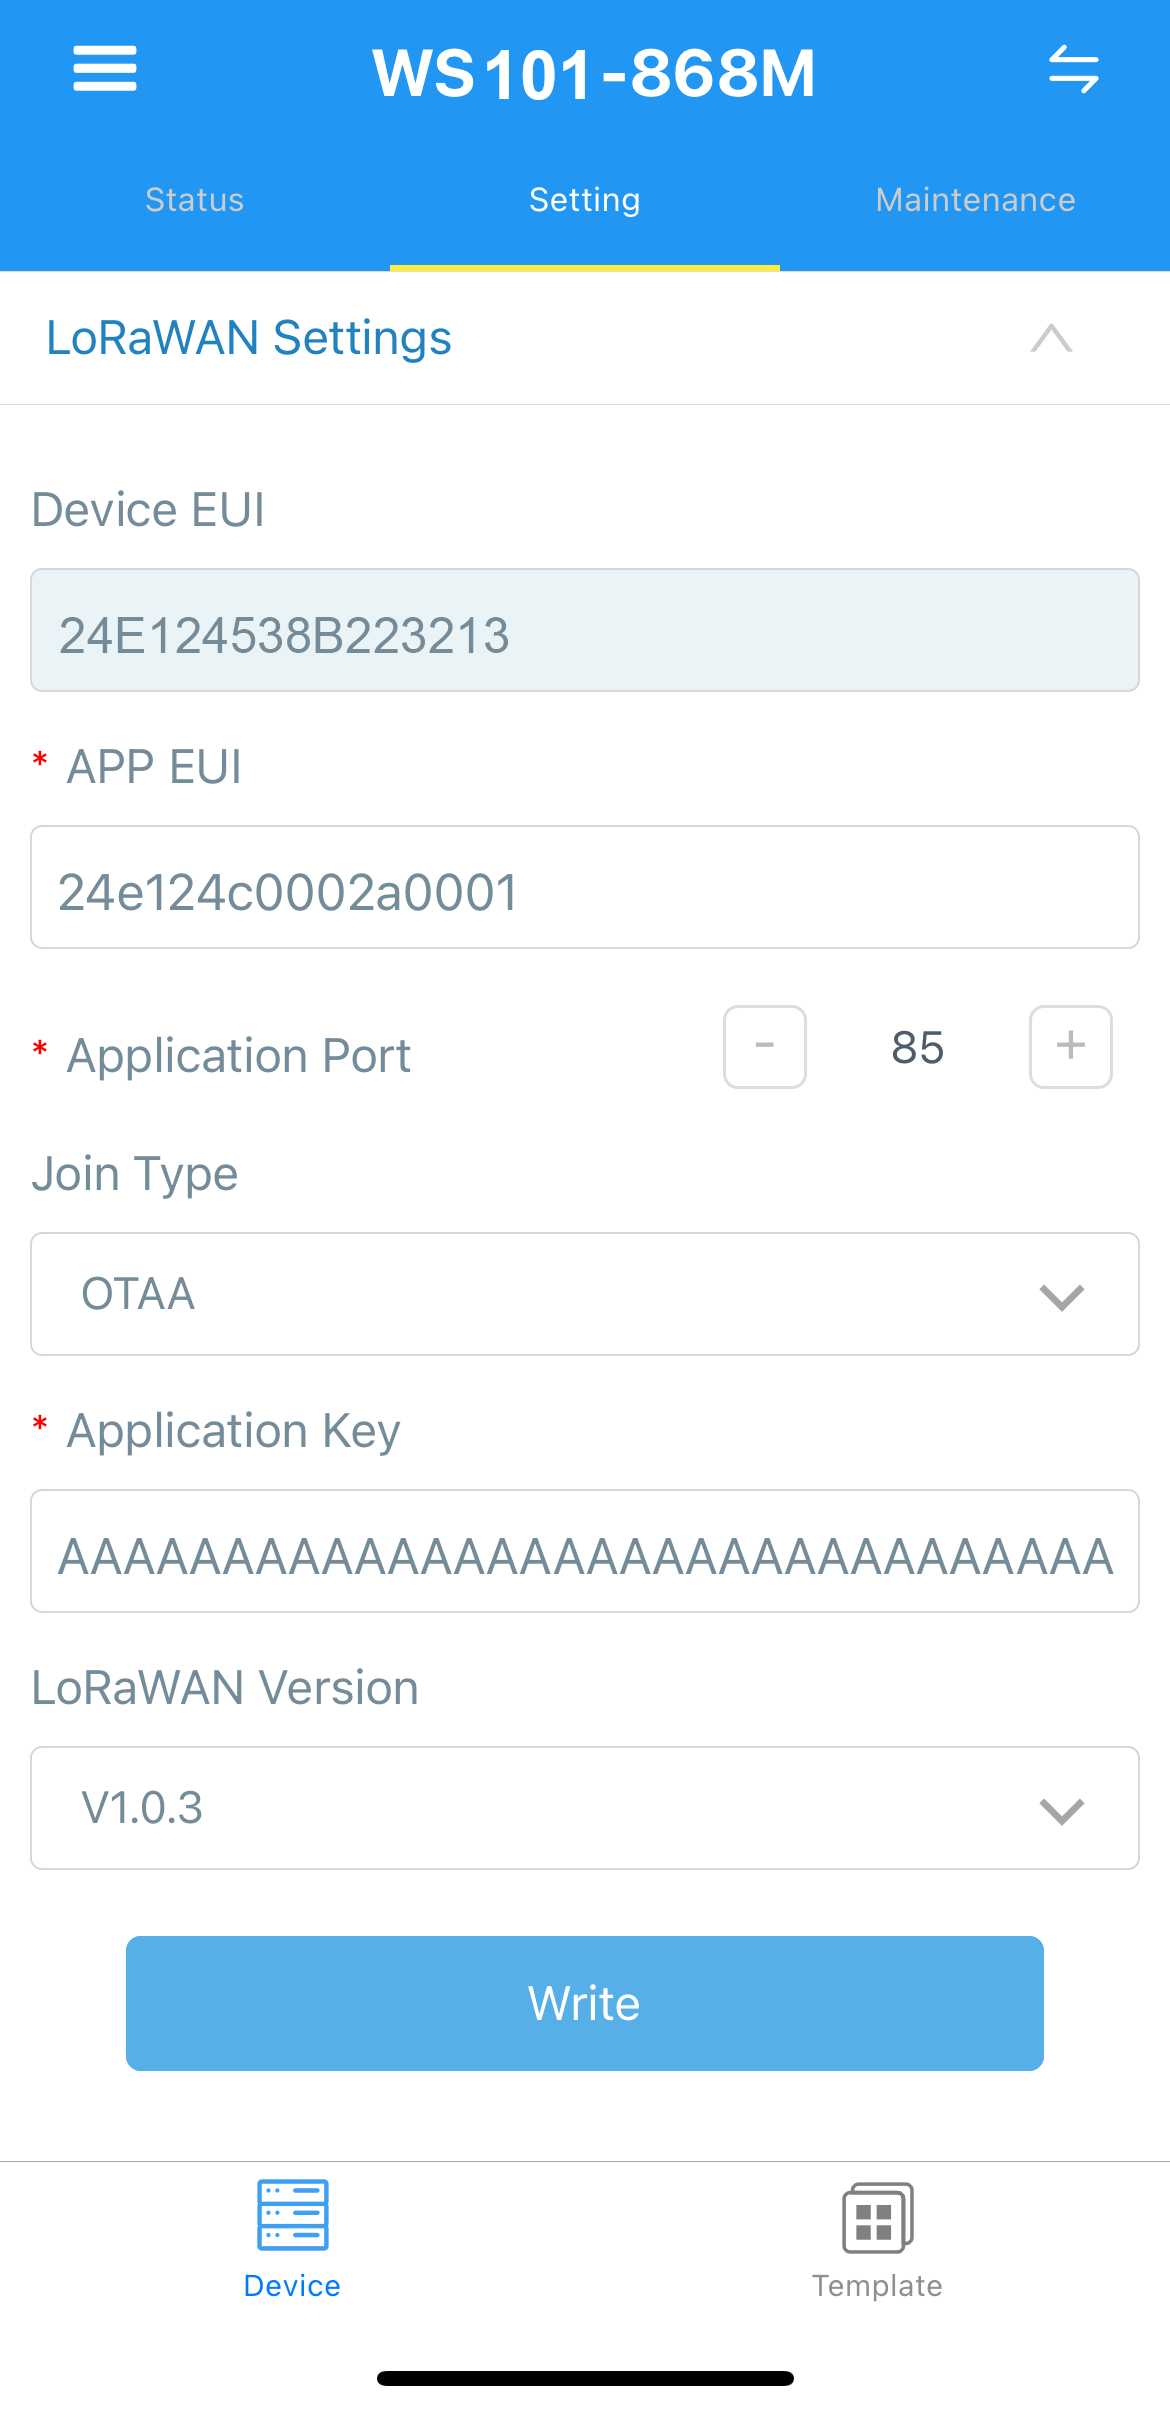Expand the LoRaWAN Version dropdown
This screenshot has height=2410, width=1170.
pyautogui.click(x=585, y=1808)
